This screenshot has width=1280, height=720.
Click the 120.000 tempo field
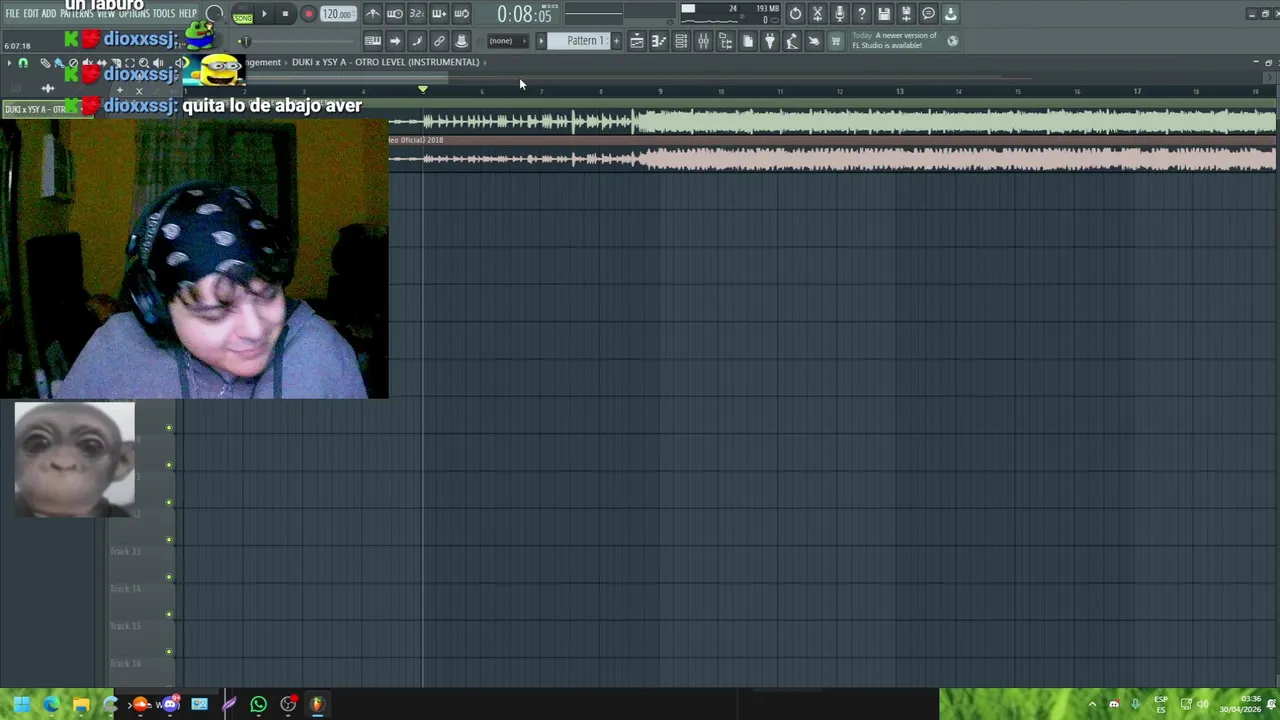point(338,14)
